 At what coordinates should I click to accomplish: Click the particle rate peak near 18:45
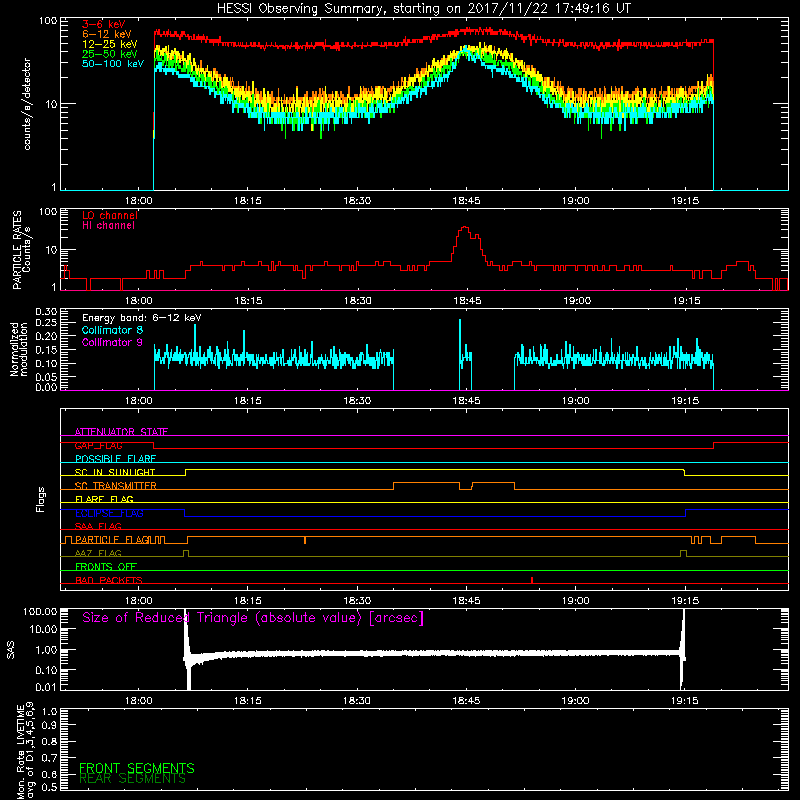point(465,228)
